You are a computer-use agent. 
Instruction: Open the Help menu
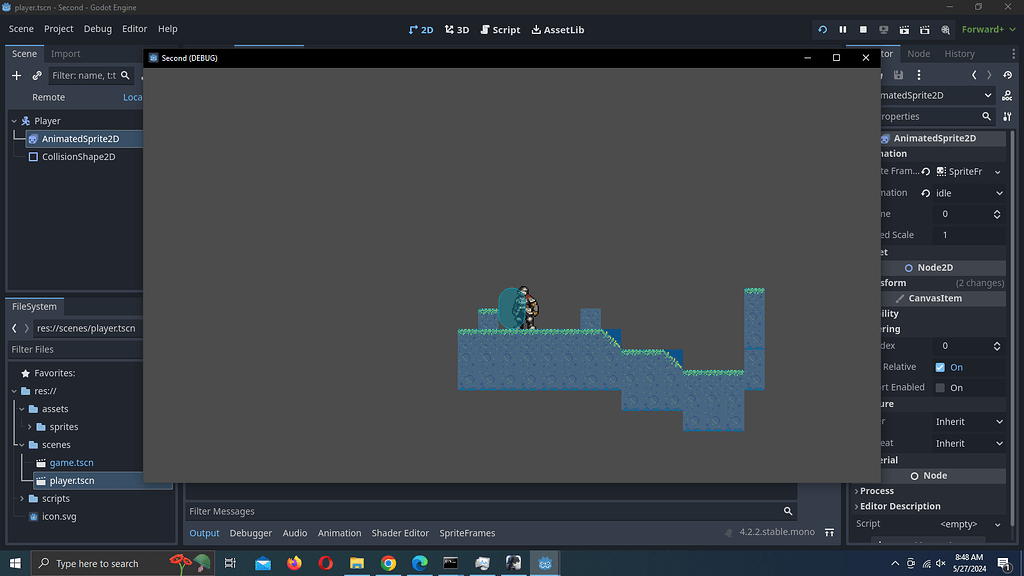pyautogui.click(x=167, y=29)
